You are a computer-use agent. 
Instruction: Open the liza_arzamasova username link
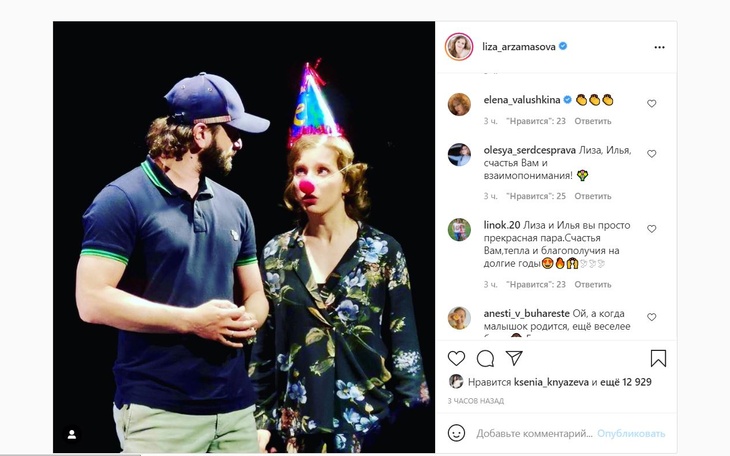pos(518,46)
